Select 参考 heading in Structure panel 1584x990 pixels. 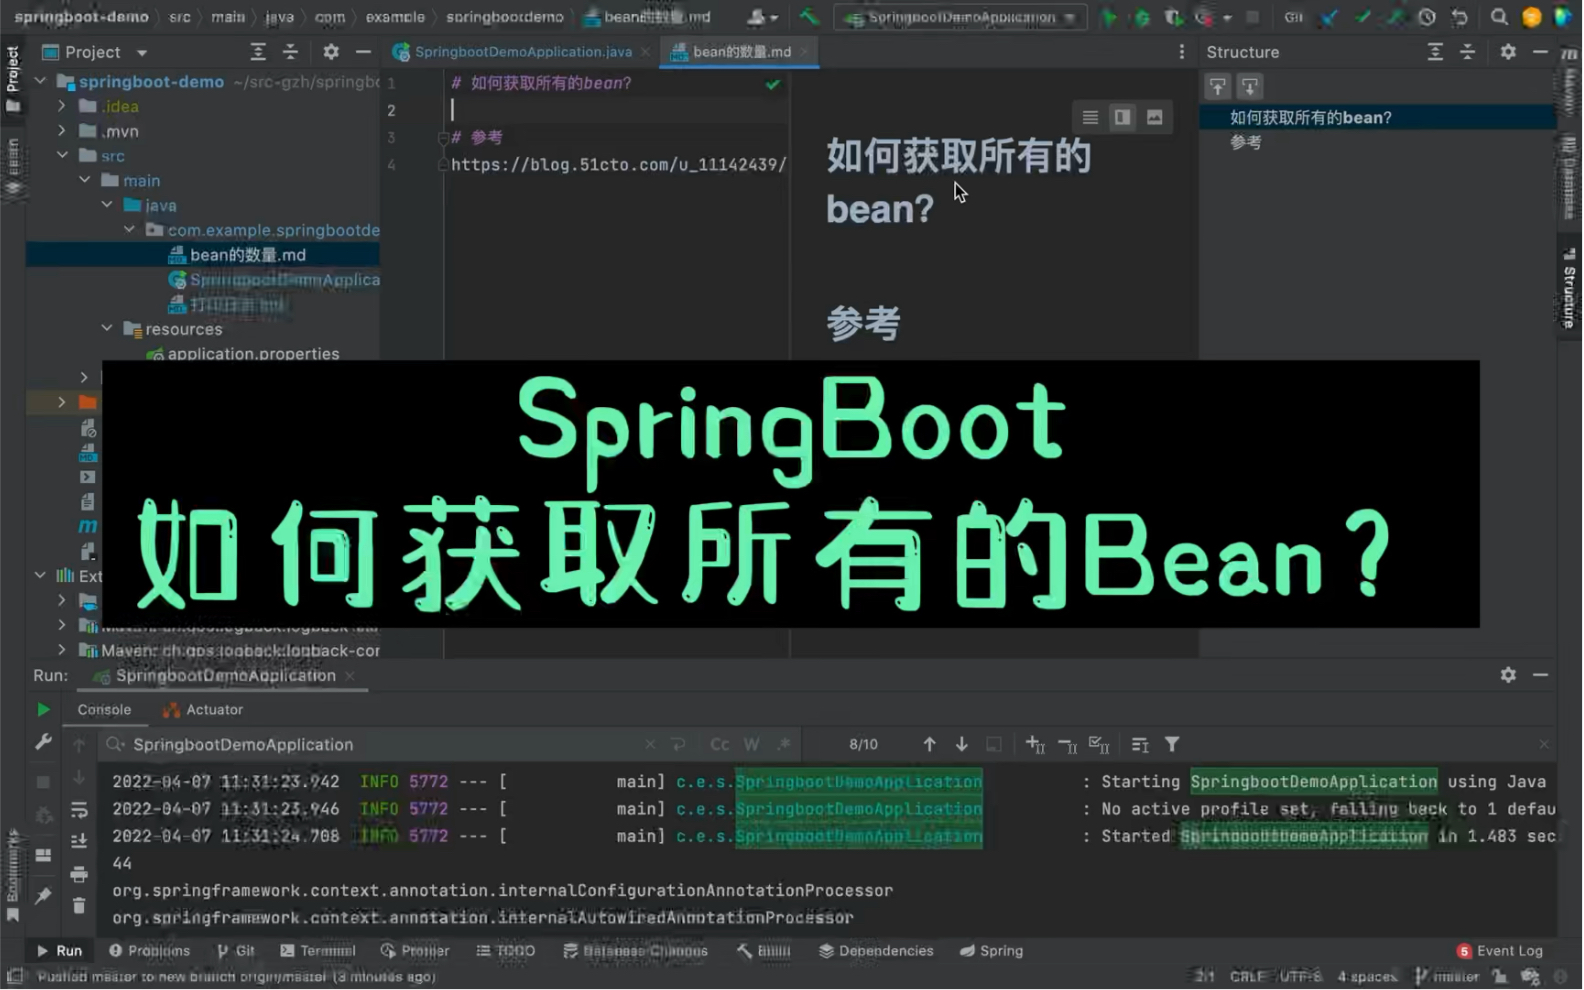1245,142
